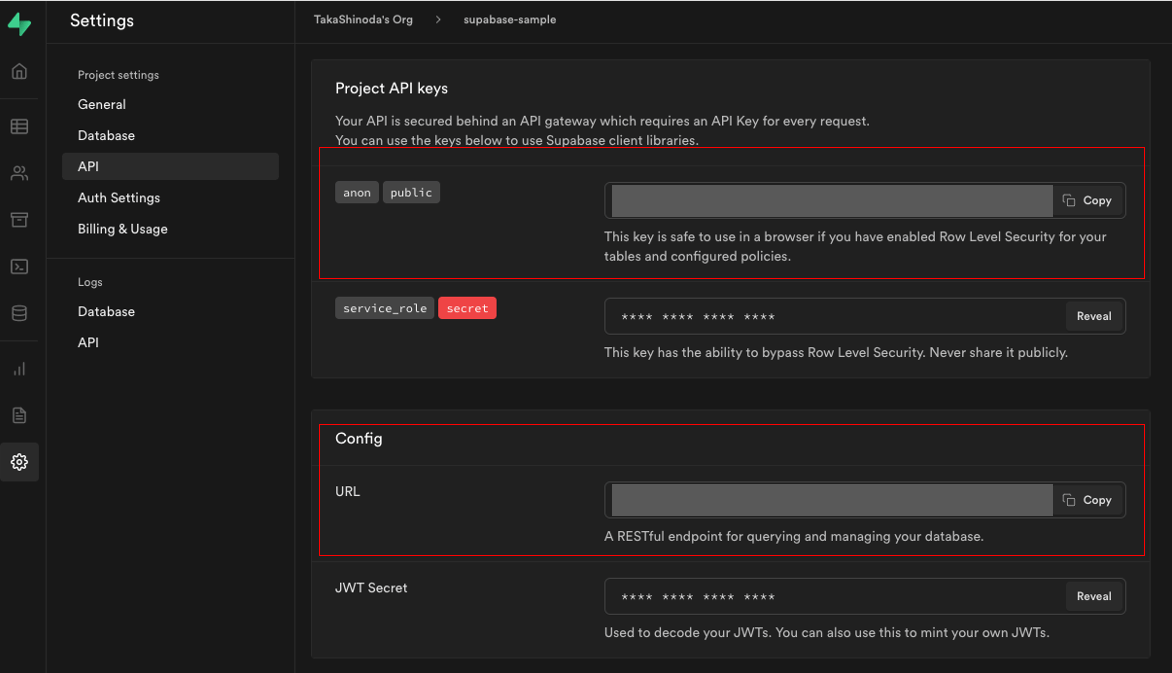Select API under Project settings
This screenshot has width=1172, height=673.
170,167
